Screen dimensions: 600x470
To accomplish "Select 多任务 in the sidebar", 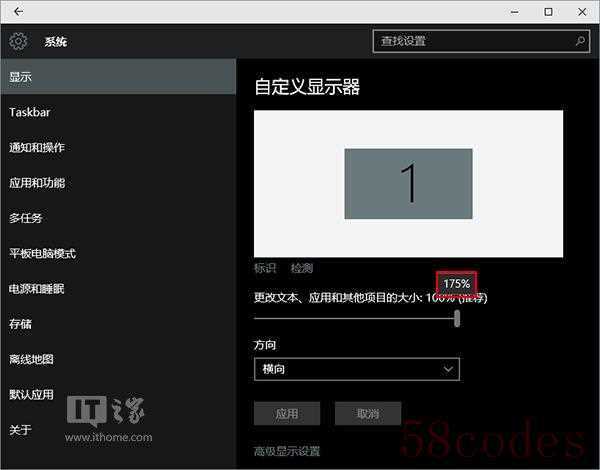I will click(26, 218).
